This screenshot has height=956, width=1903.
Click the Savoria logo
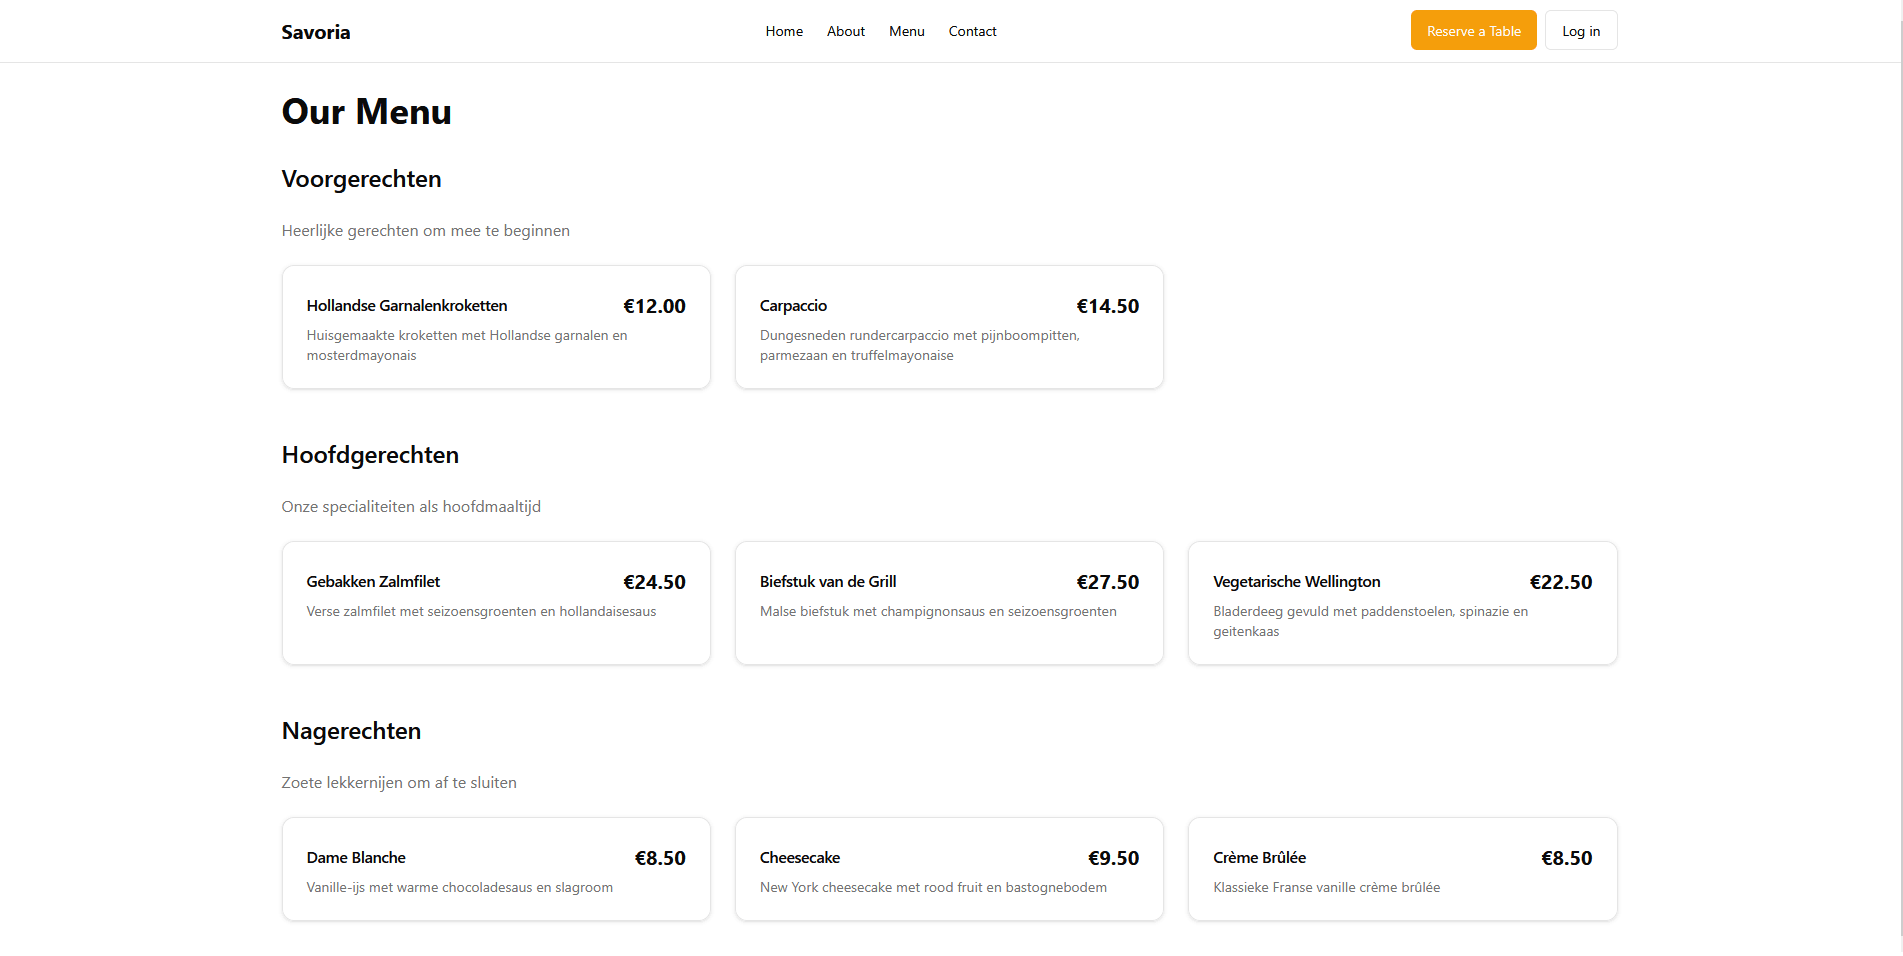point(315,32)
